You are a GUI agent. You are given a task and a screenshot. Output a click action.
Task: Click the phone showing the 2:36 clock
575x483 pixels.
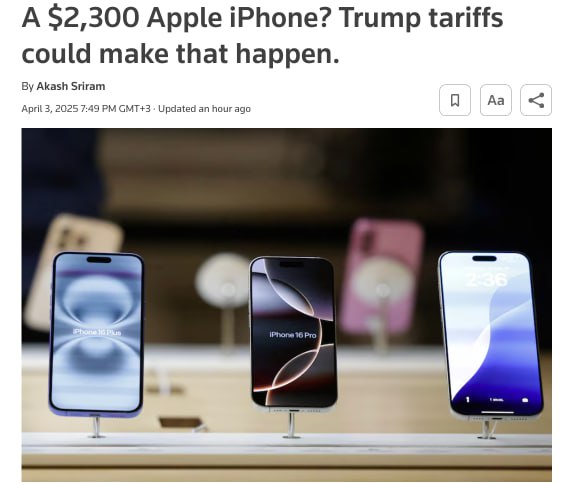[490, 334]
